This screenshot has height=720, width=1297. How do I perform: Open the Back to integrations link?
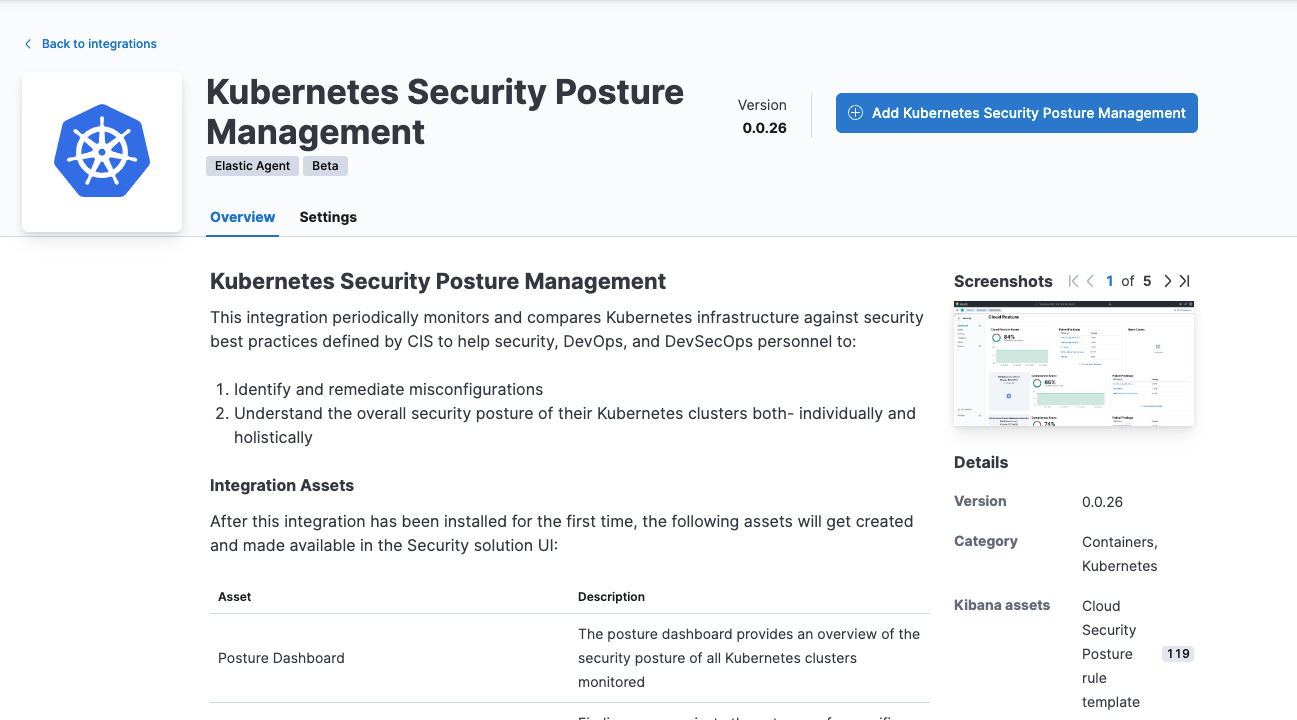pyautogui.click(x=99, y=43)
